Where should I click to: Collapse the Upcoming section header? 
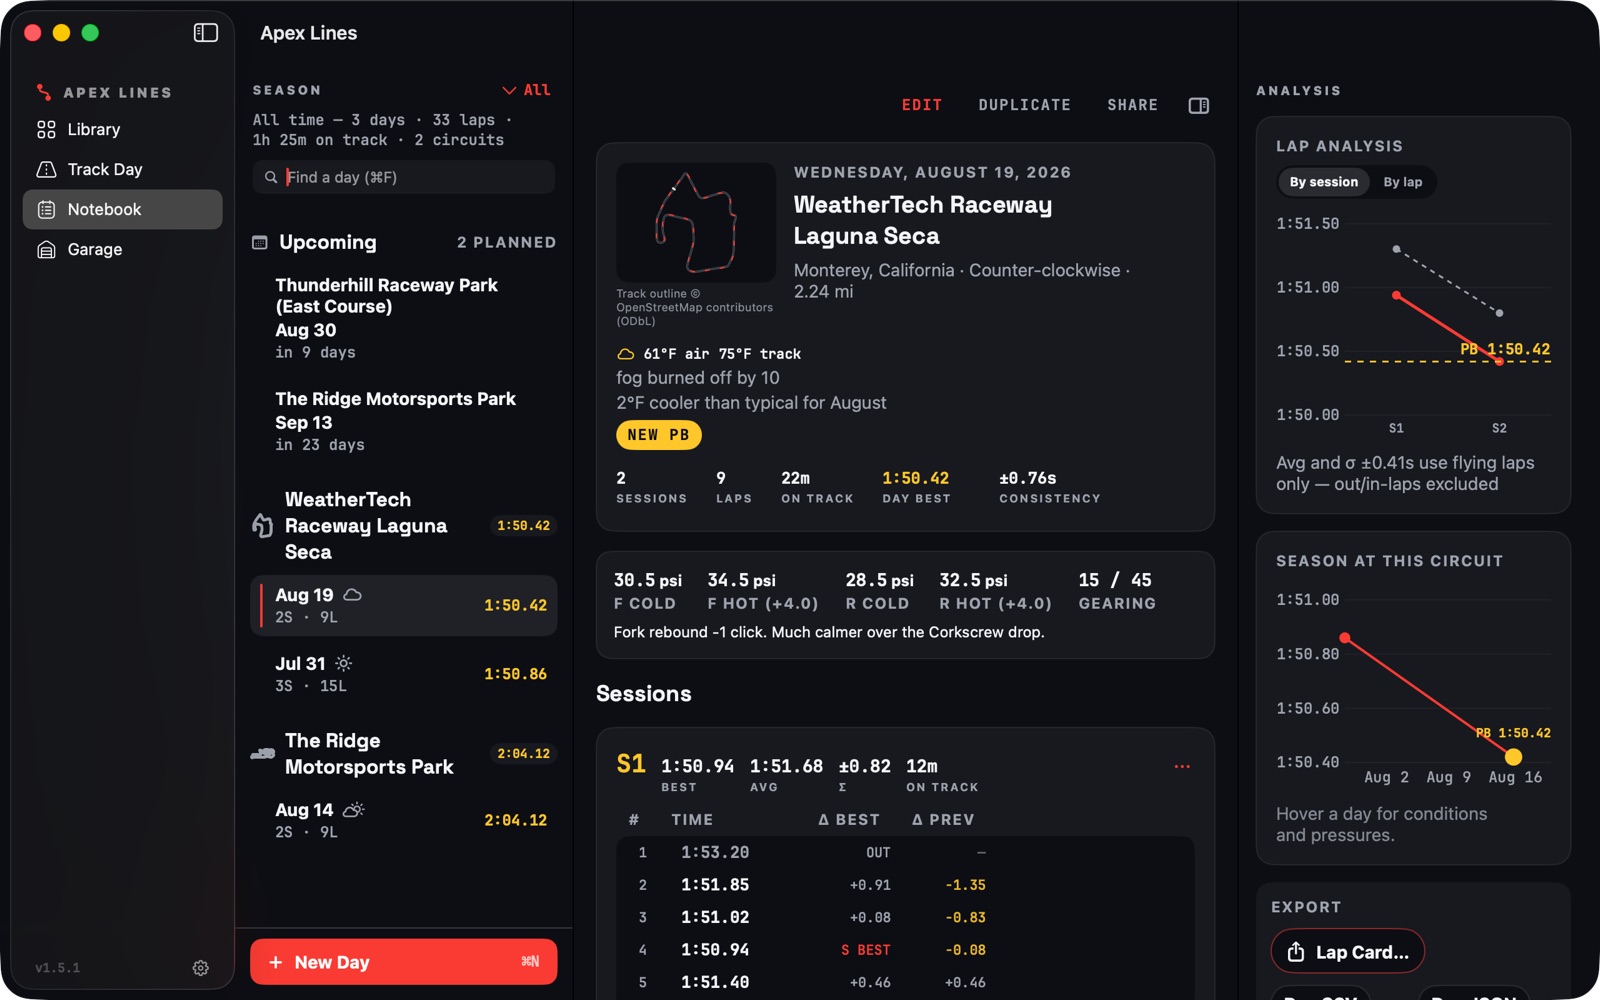tap(403, 242)
